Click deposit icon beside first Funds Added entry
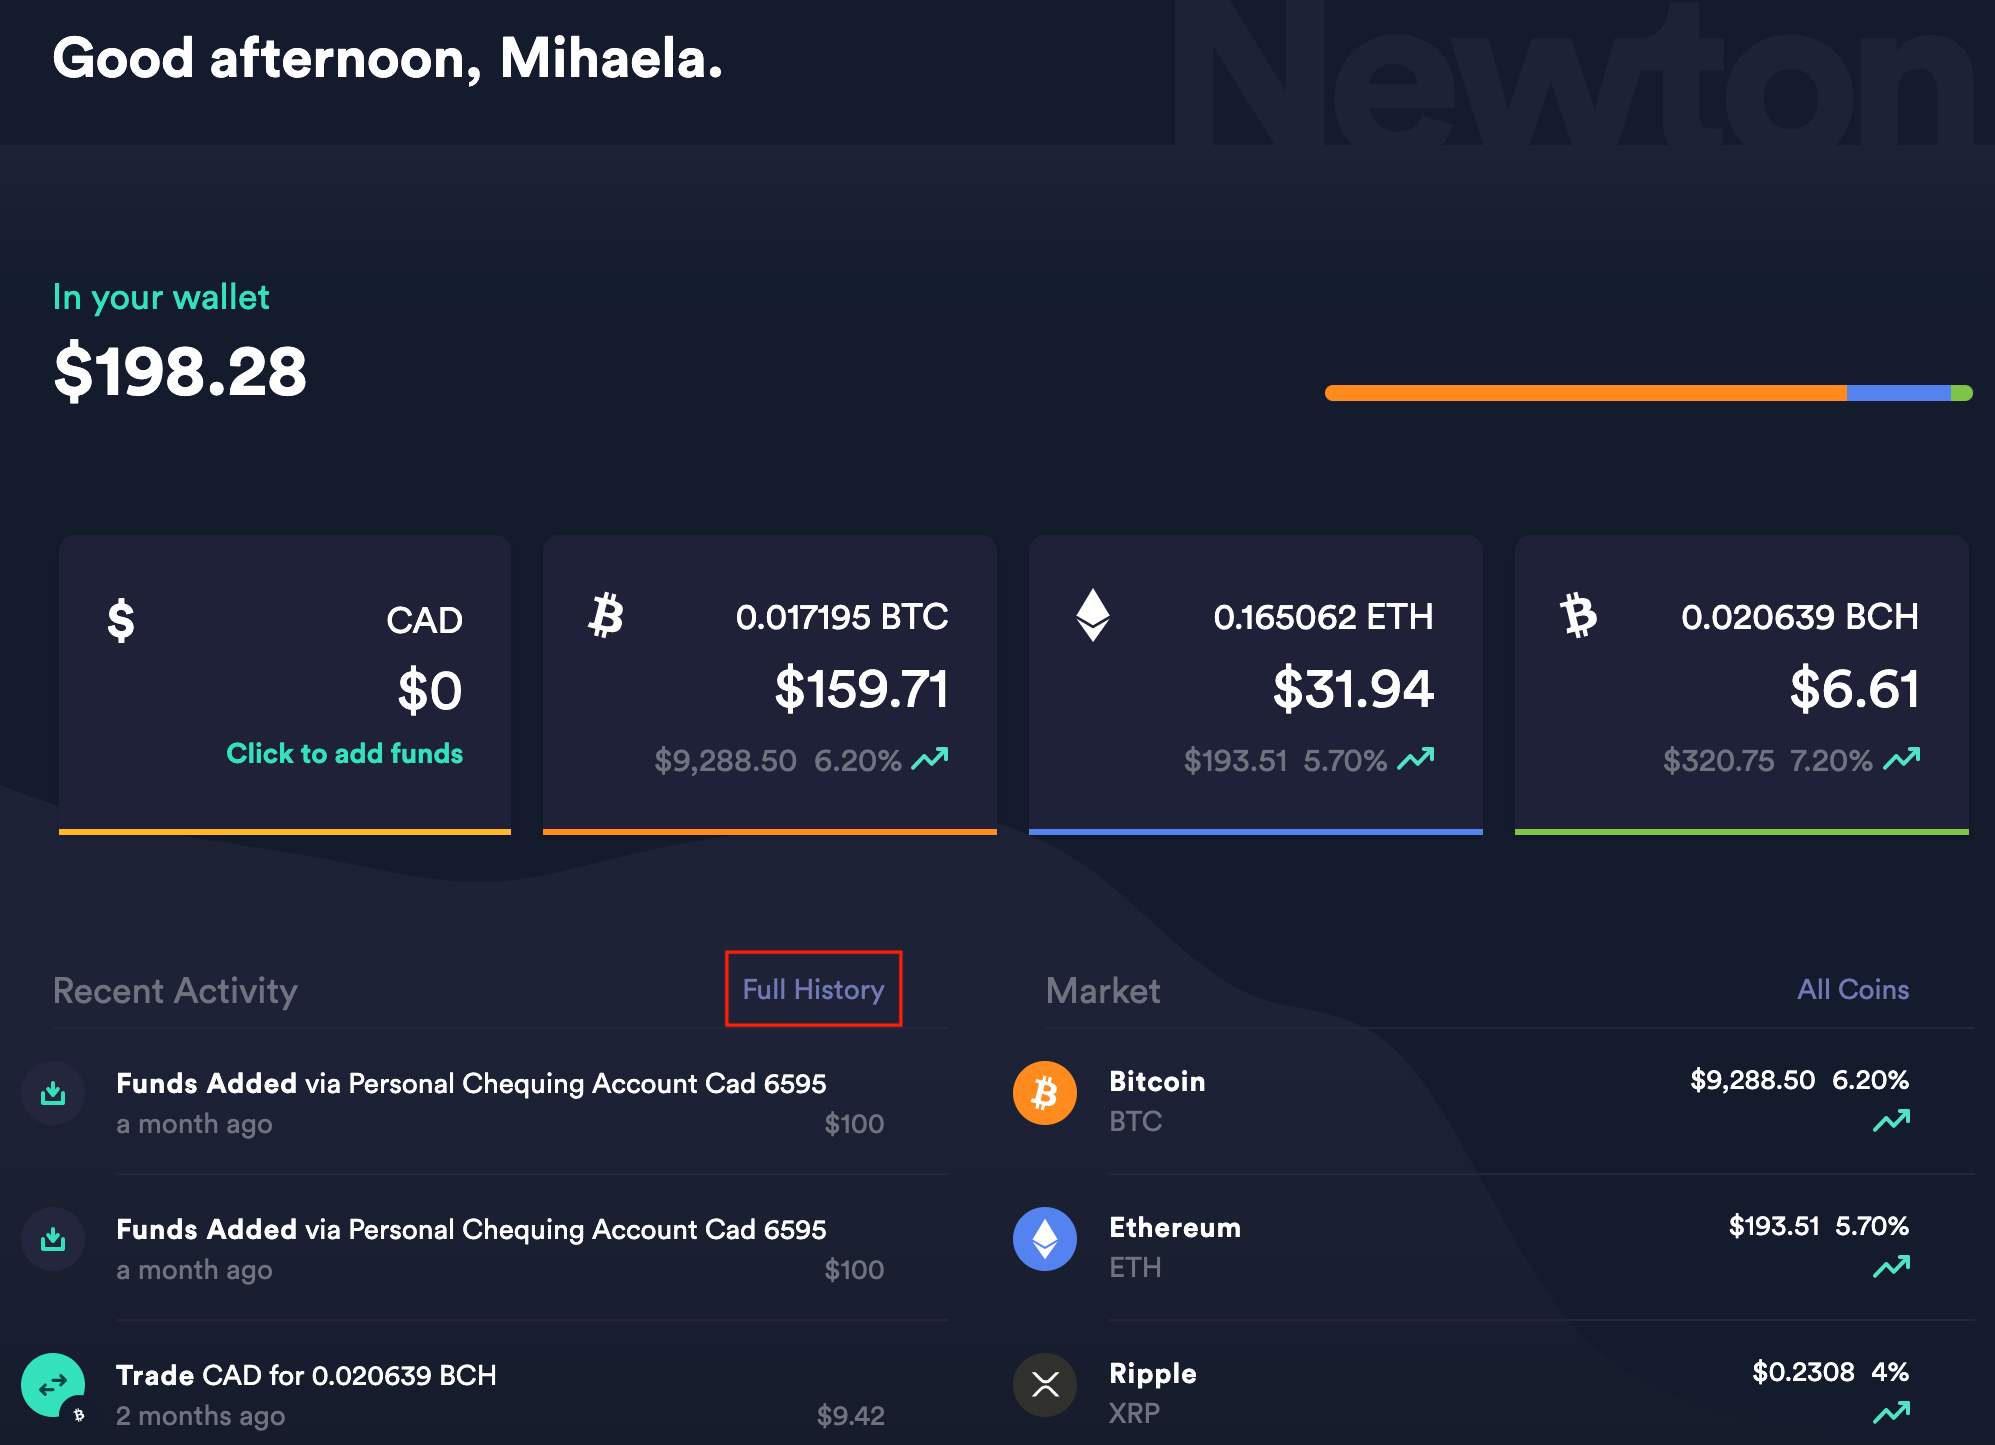This screenshot has height=1445, width=1995. click(x=53, y=1093)
